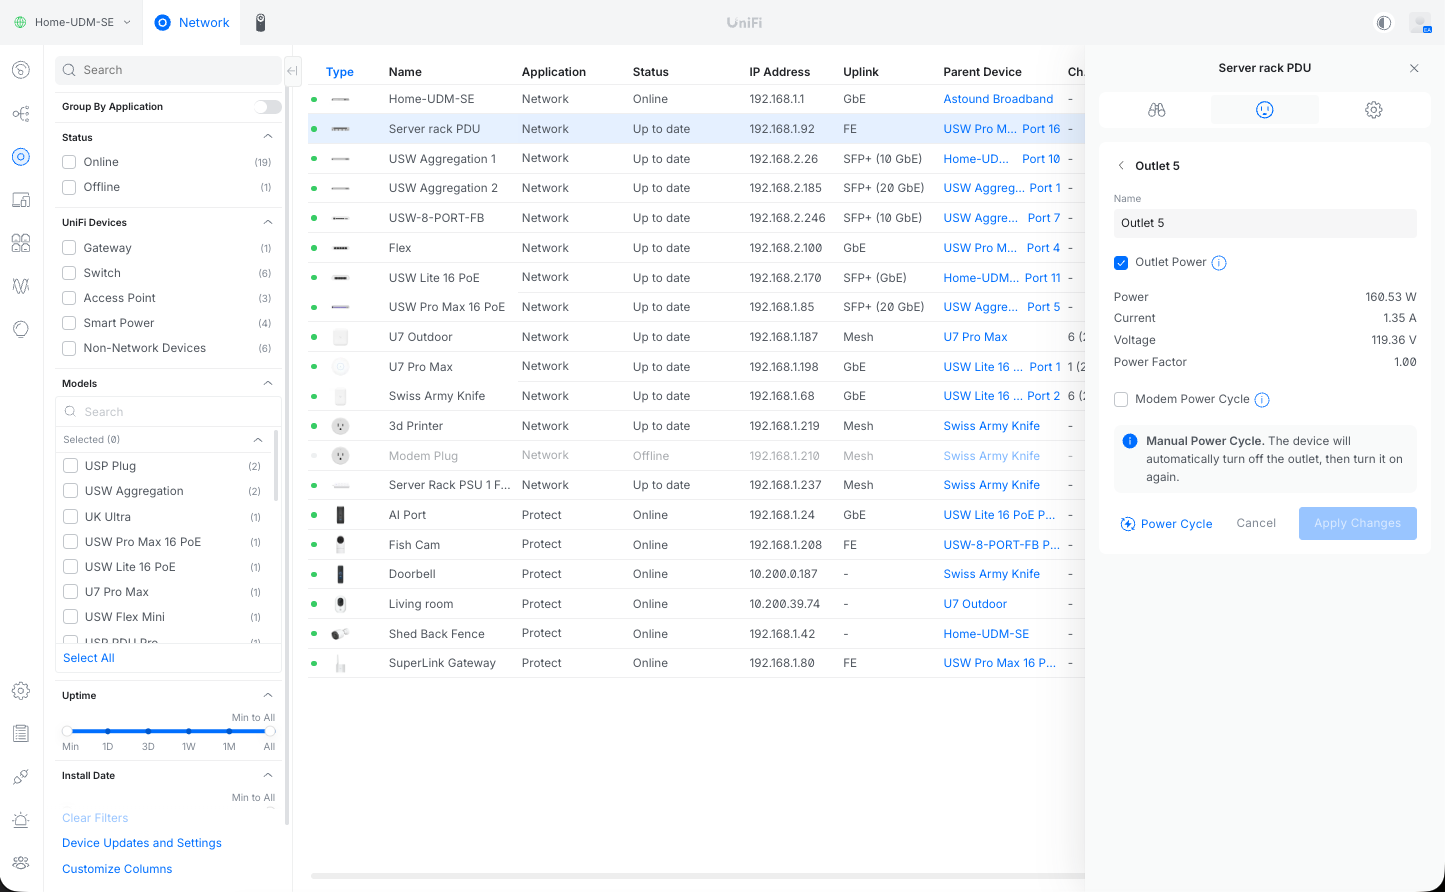1445x892 pixels.
Task: Check the Smart Power filter checkbox
Action: point(69,323)
